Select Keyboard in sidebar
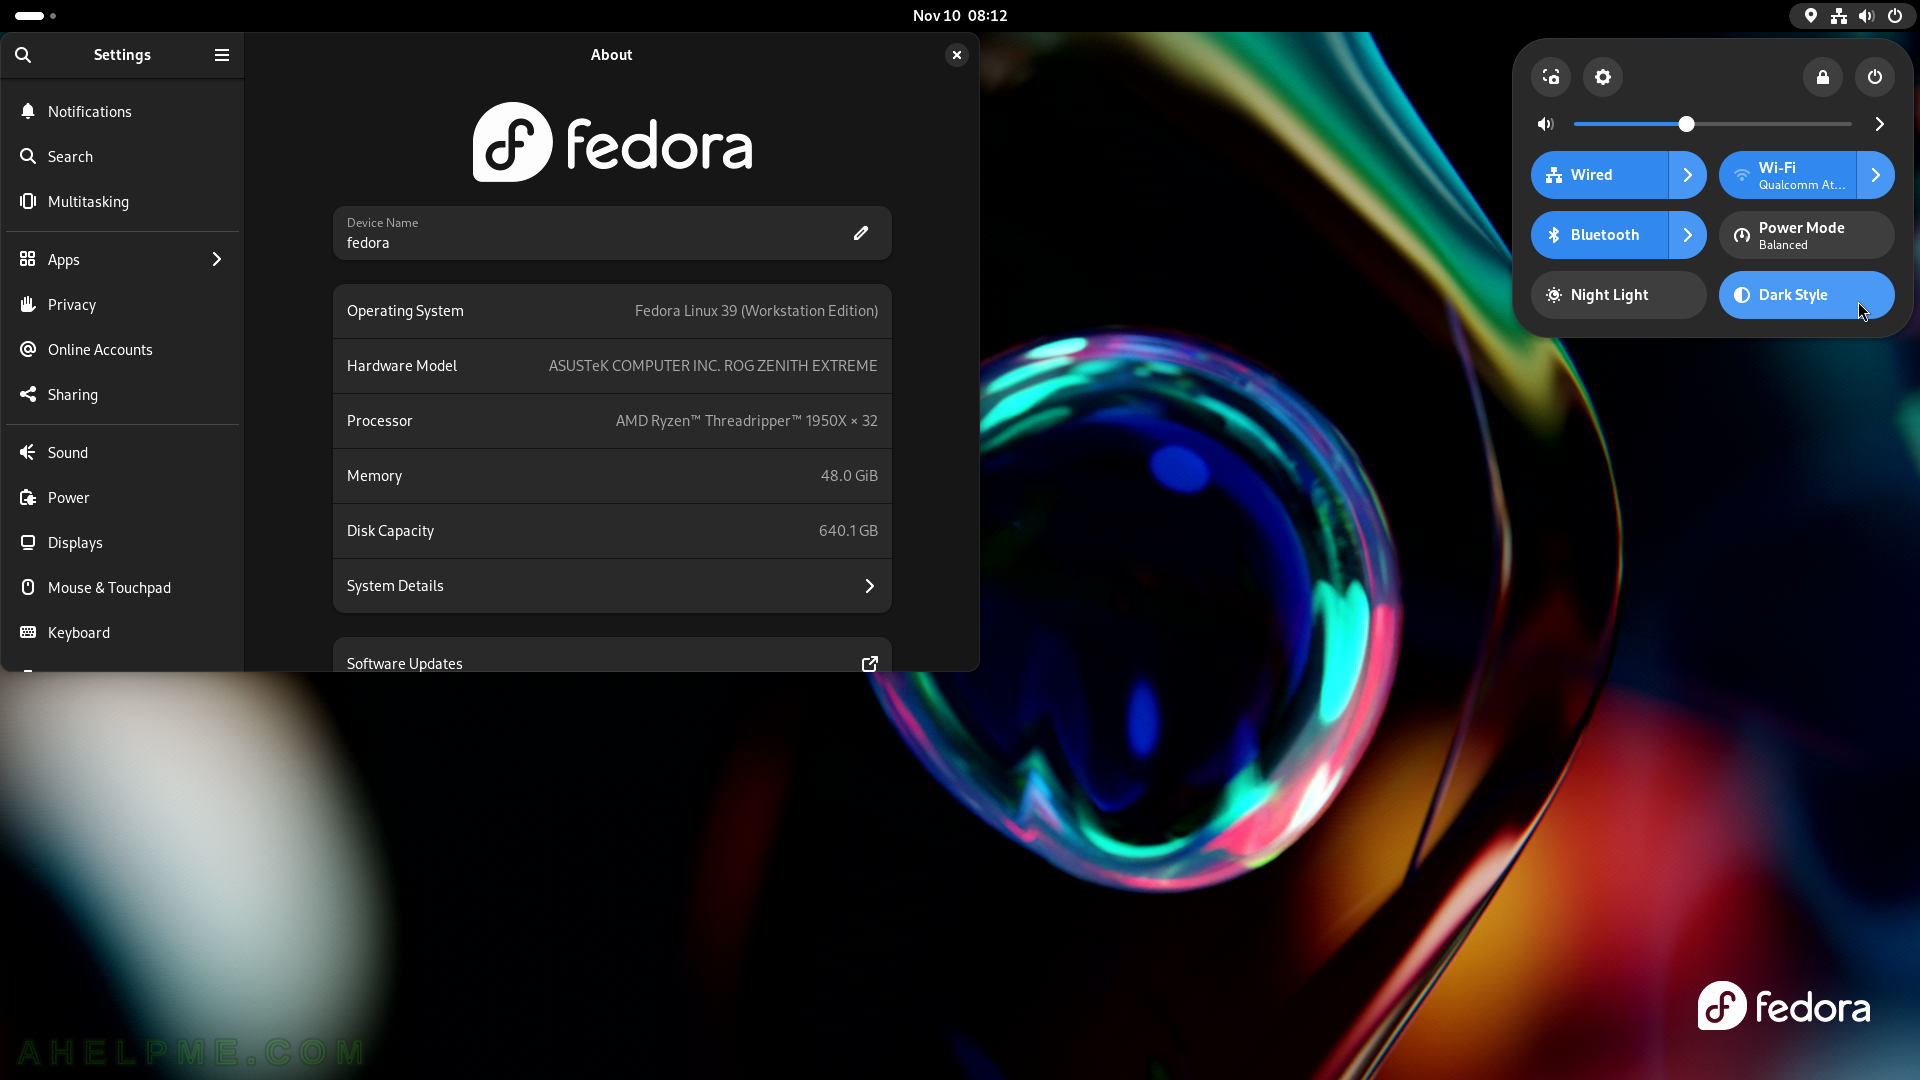The image size is (1920, 1080). (x=122, y=633)
